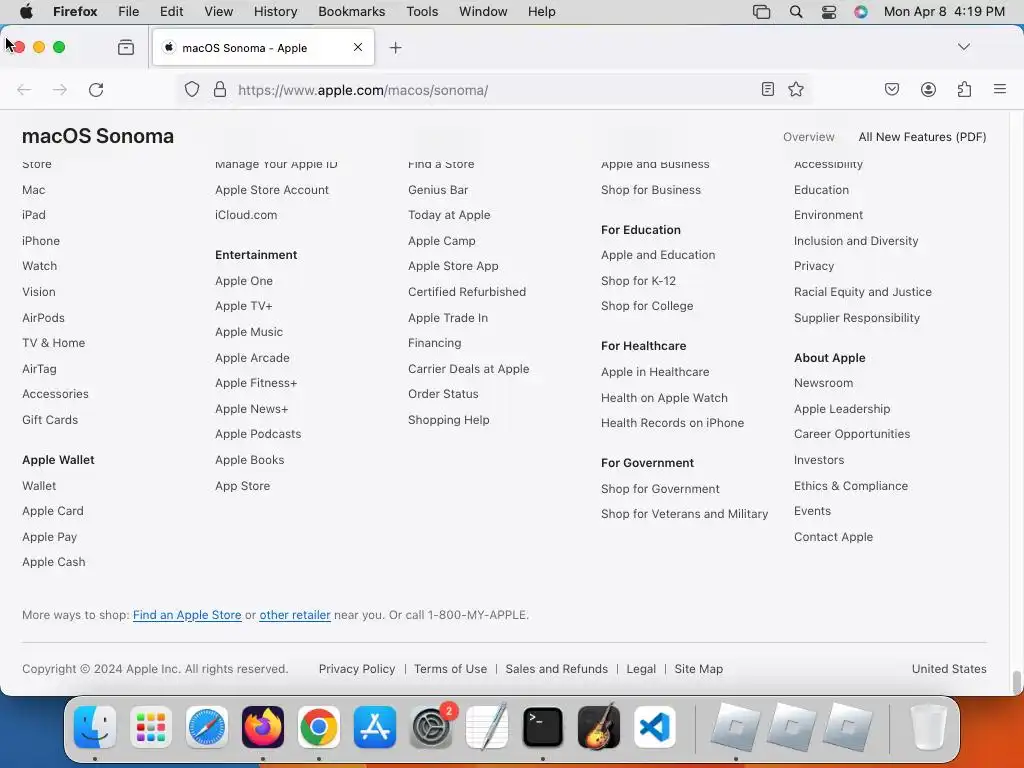Open App Store from the dock
1024x768 pixels.
pyautogui.click(x=375, y=727)
